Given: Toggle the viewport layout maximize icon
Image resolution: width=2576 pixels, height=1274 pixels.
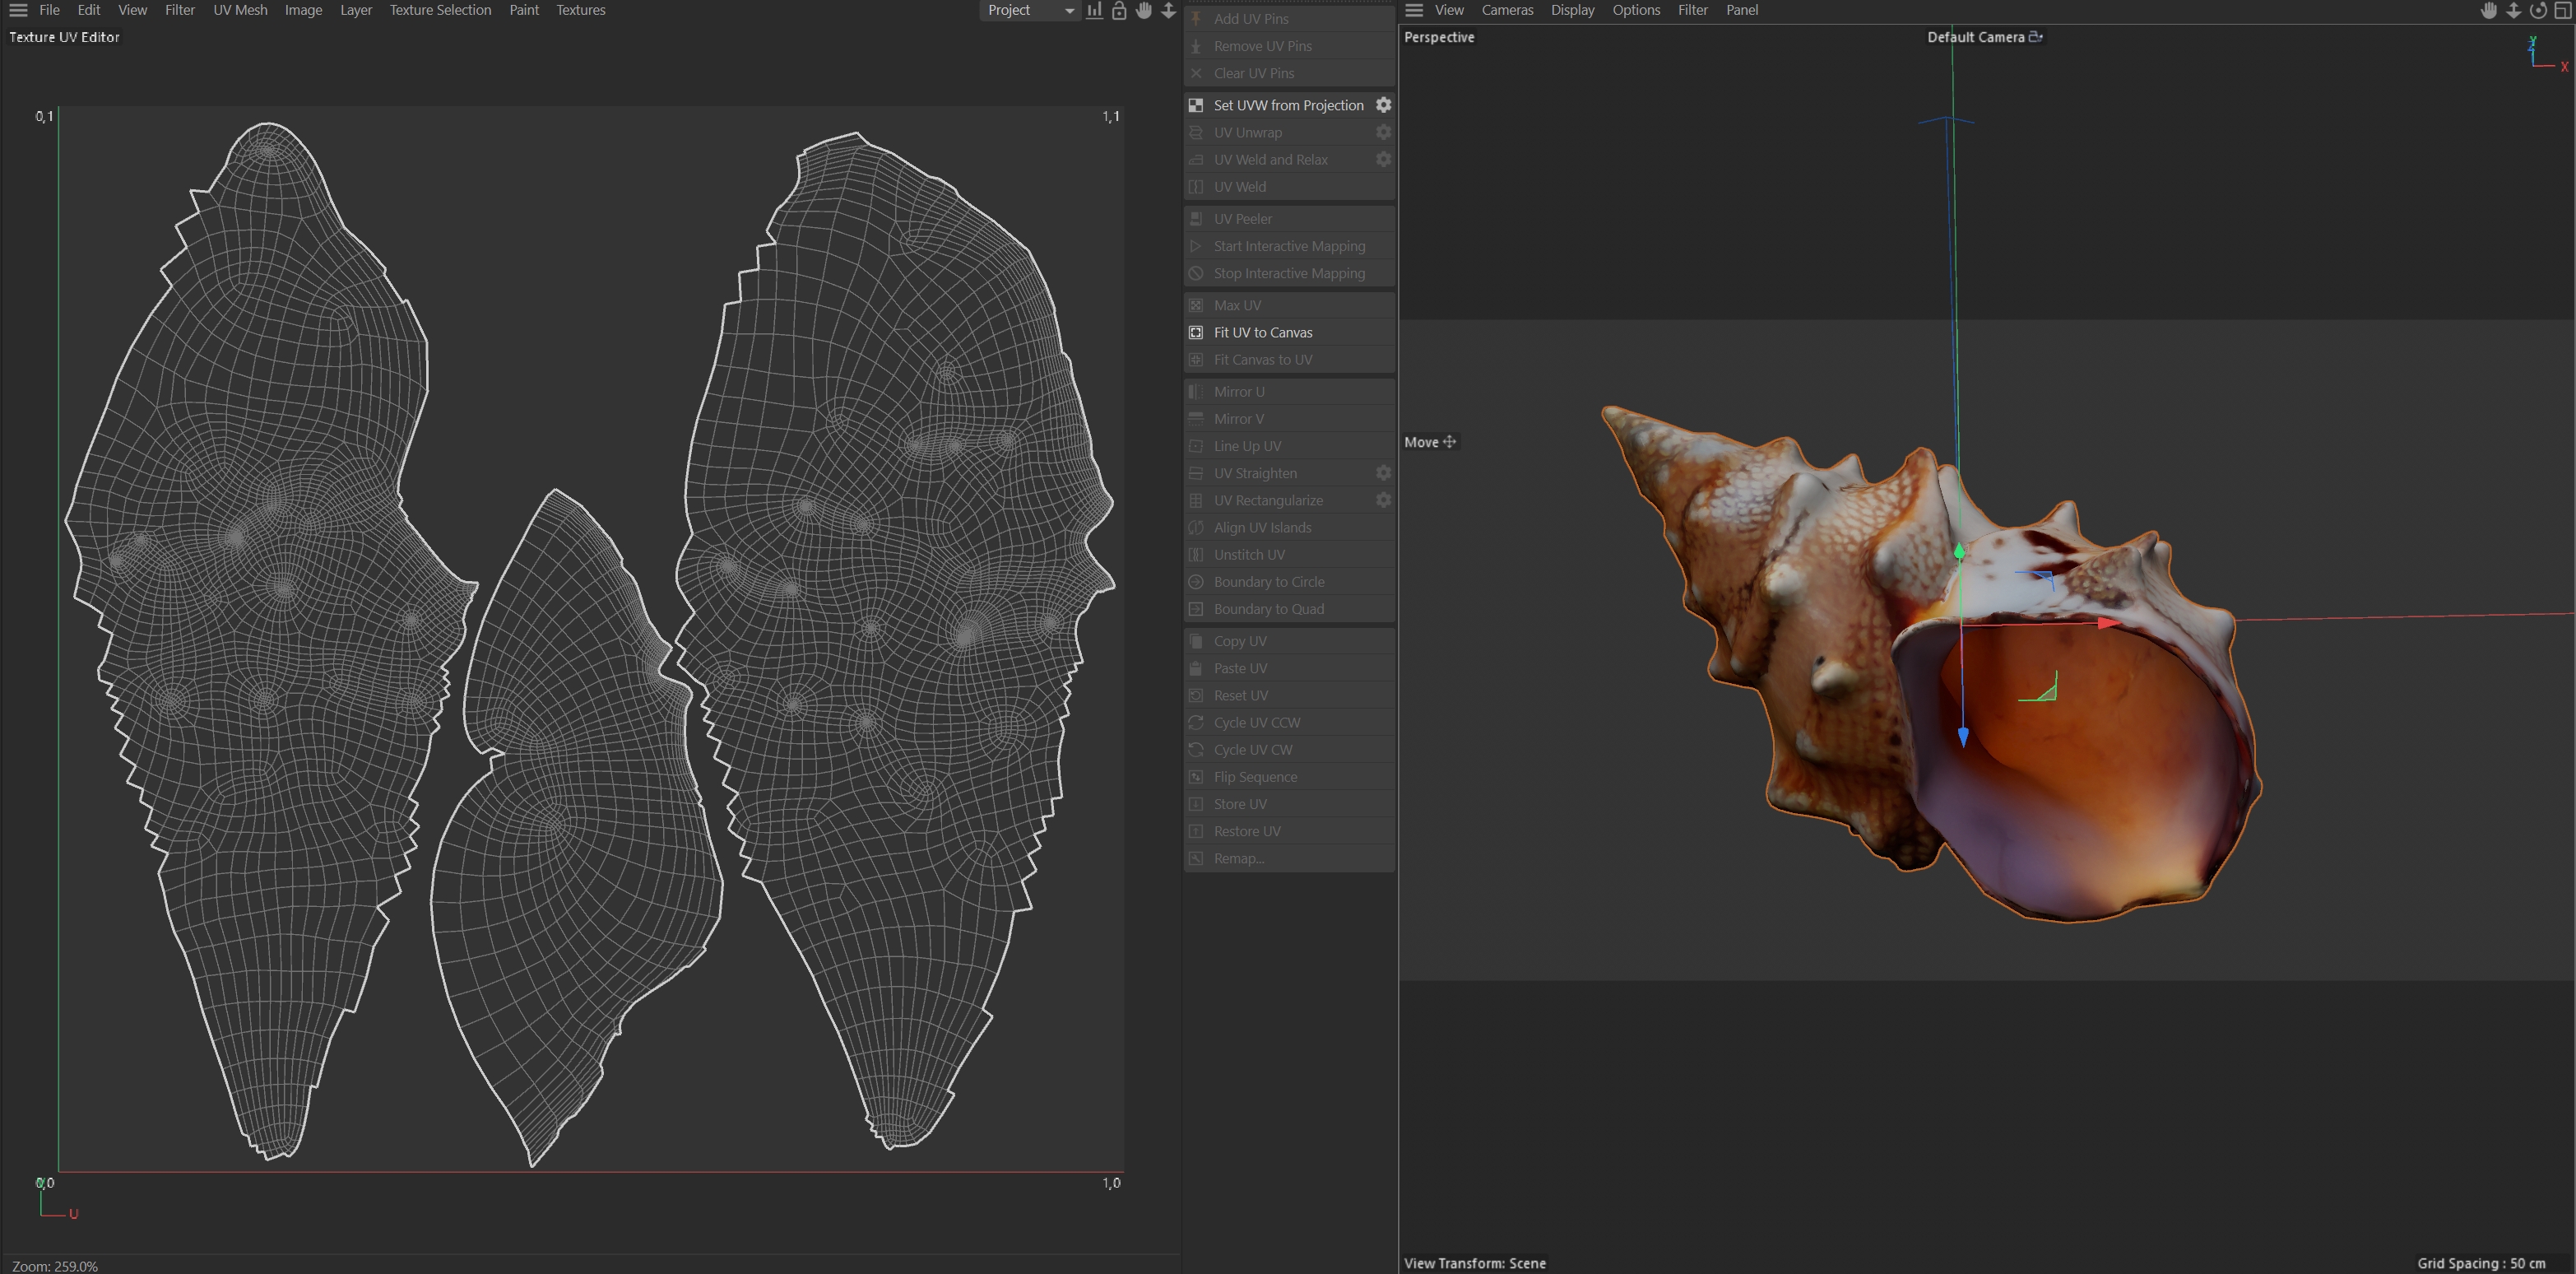Looking at the screenshot, I should [x=2562, y=10].
